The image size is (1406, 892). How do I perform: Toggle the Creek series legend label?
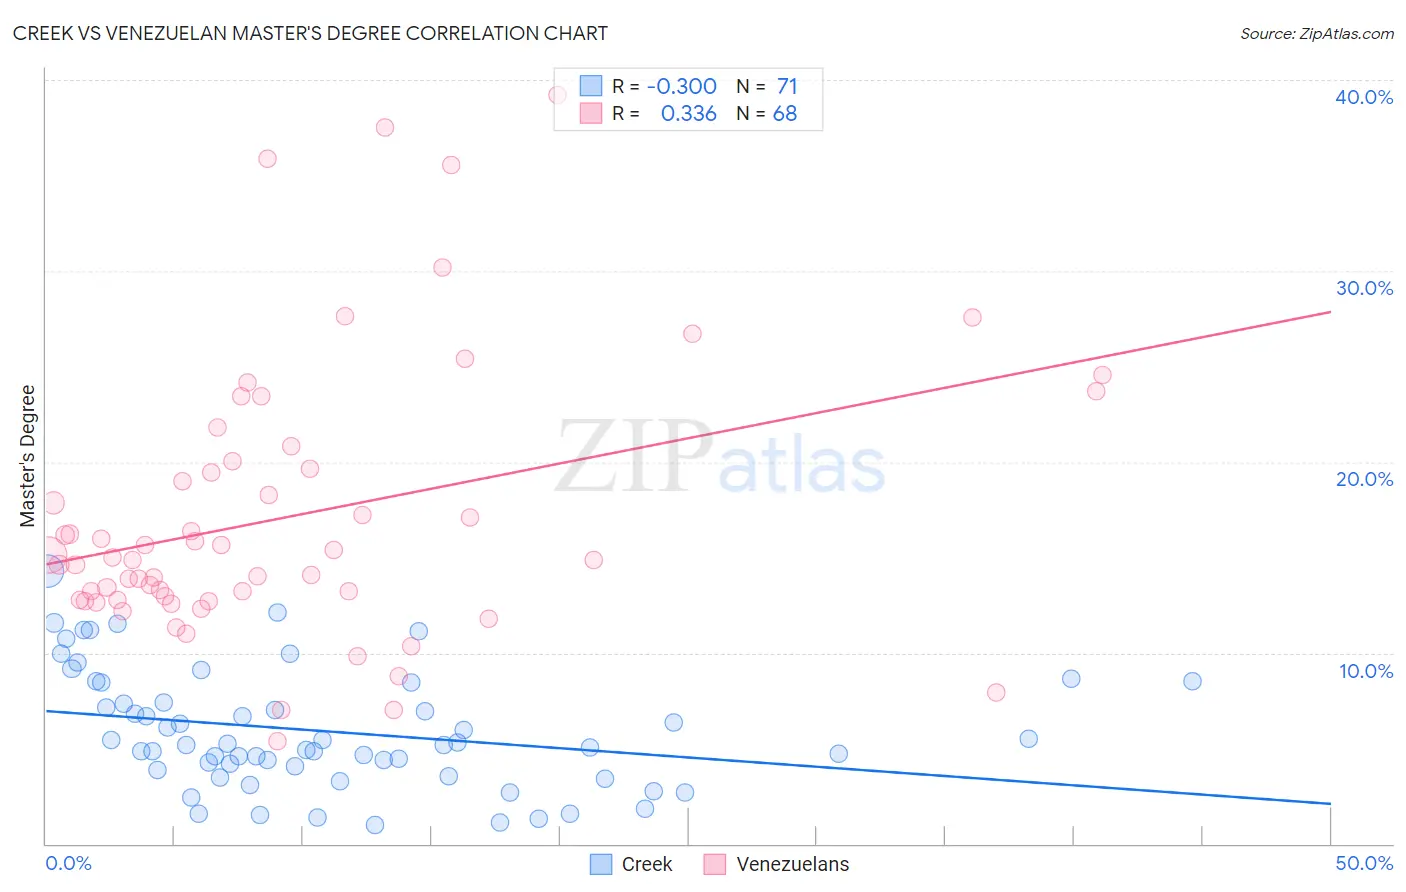(x=647, y=864)
